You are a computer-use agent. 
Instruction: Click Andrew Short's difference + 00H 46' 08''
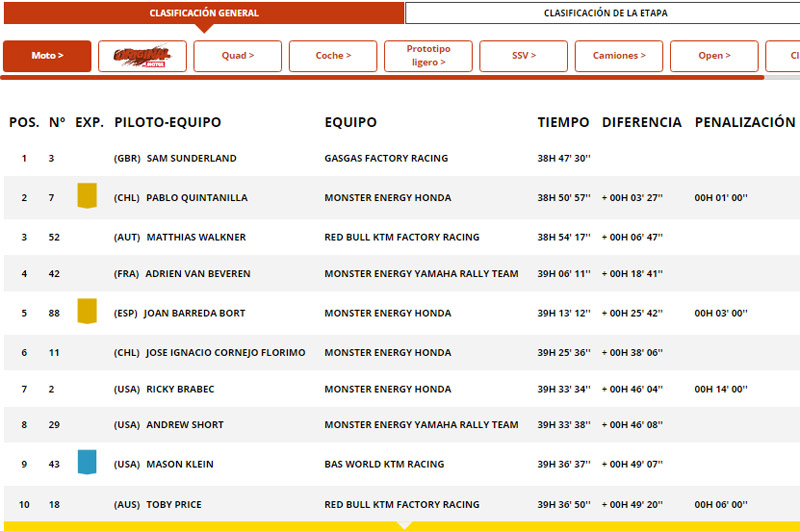632,424
